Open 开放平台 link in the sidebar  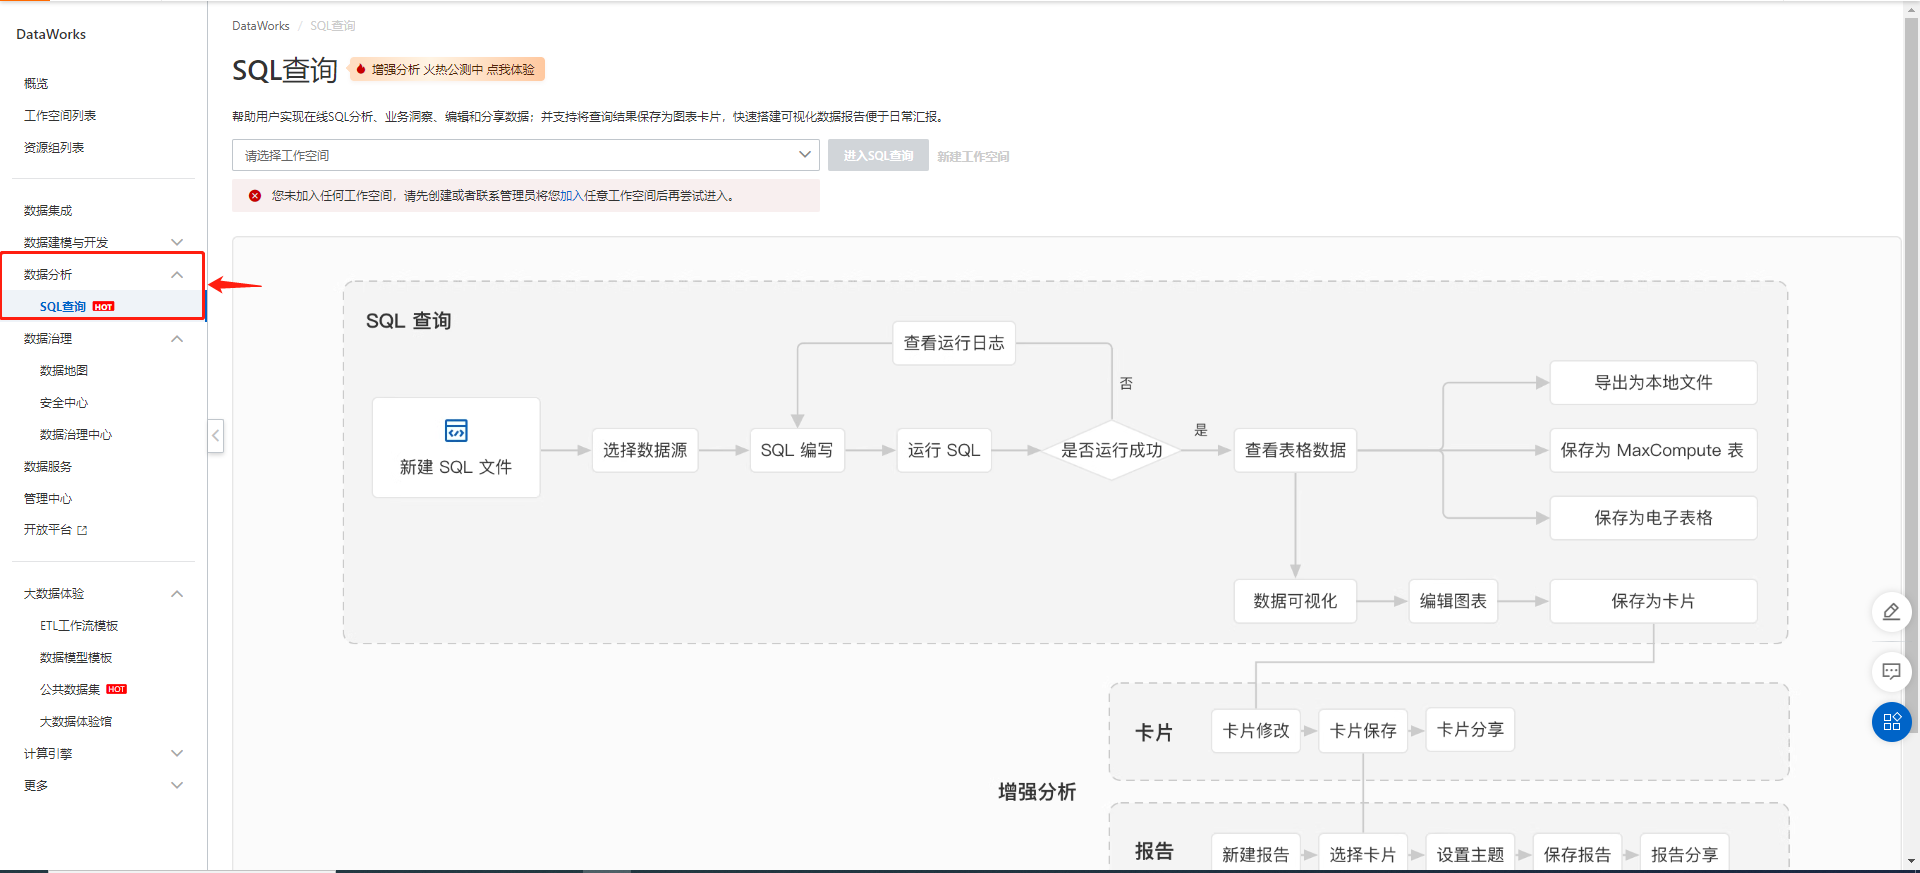coord(48,530)
